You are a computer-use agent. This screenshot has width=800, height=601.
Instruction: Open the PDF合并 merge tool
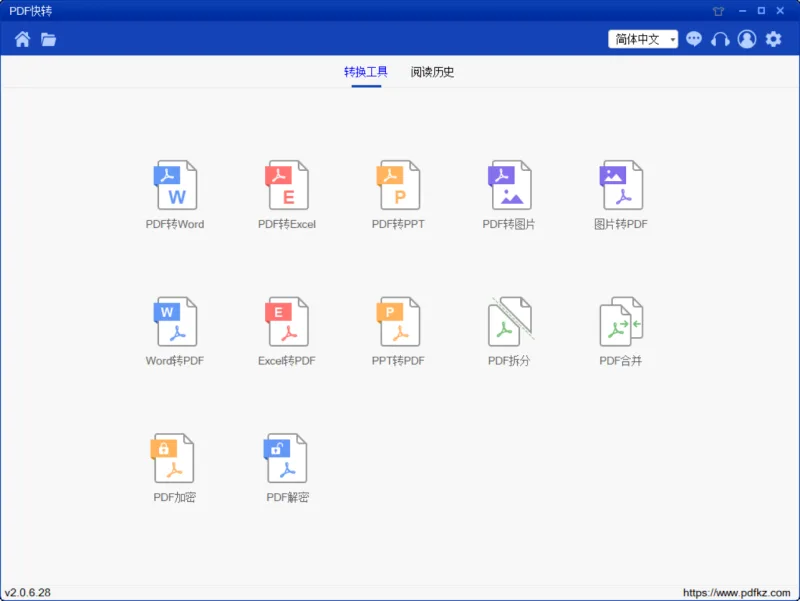[x=620, y=332]
